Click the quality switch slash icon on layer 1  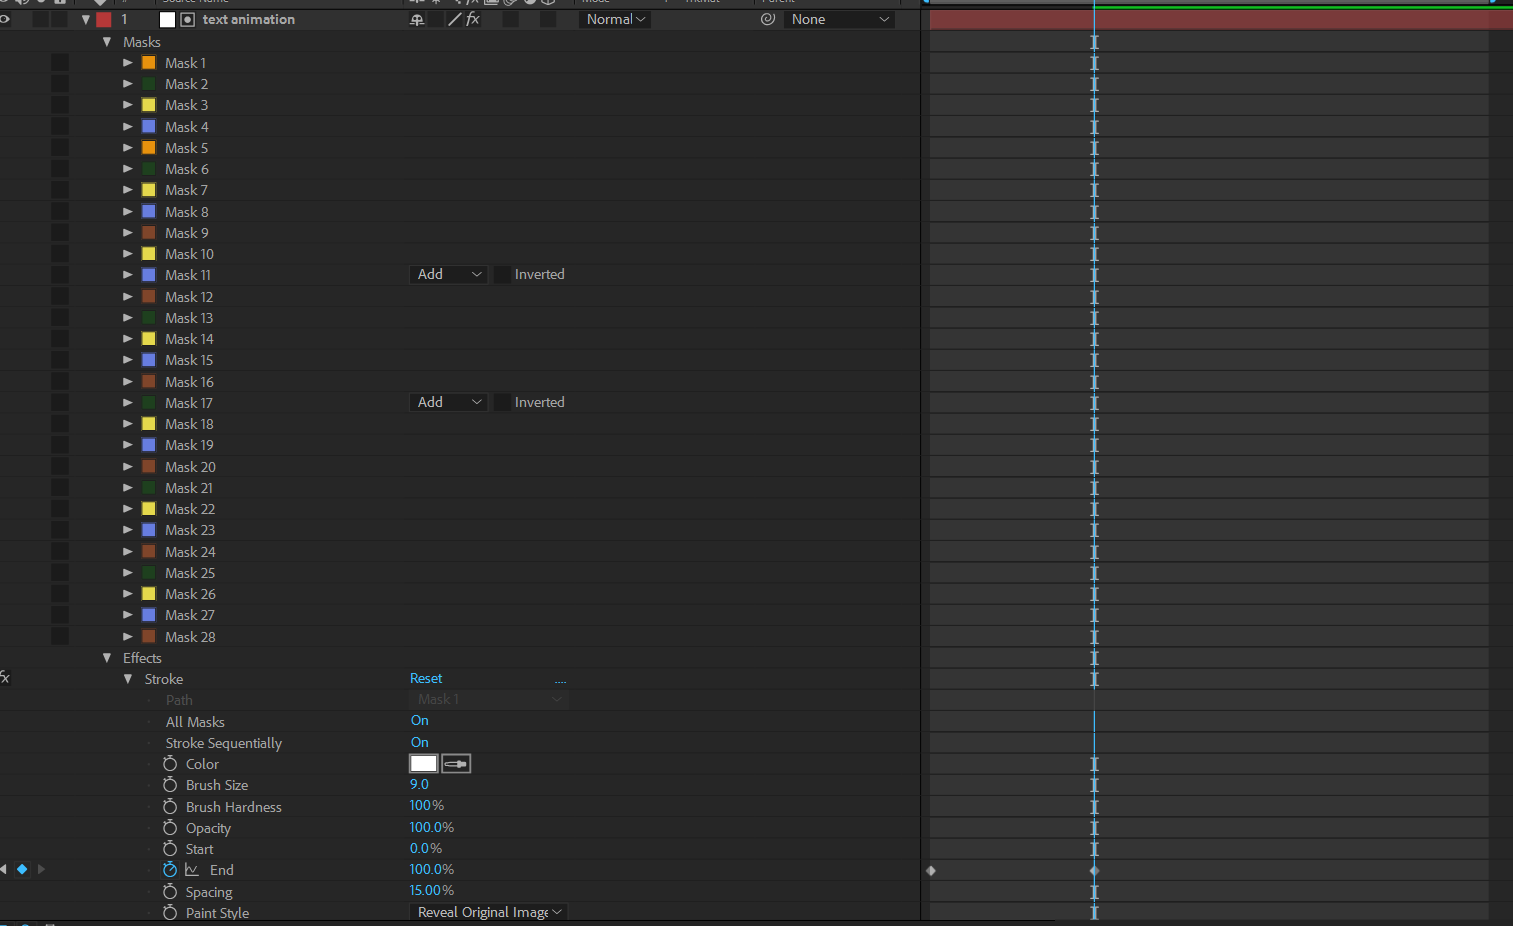[455, 19]
